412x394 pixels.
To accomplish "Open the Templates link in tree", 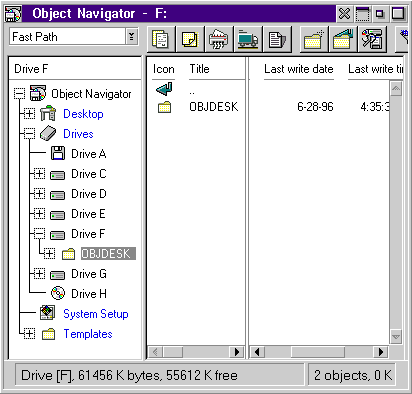I will (88, 334).
